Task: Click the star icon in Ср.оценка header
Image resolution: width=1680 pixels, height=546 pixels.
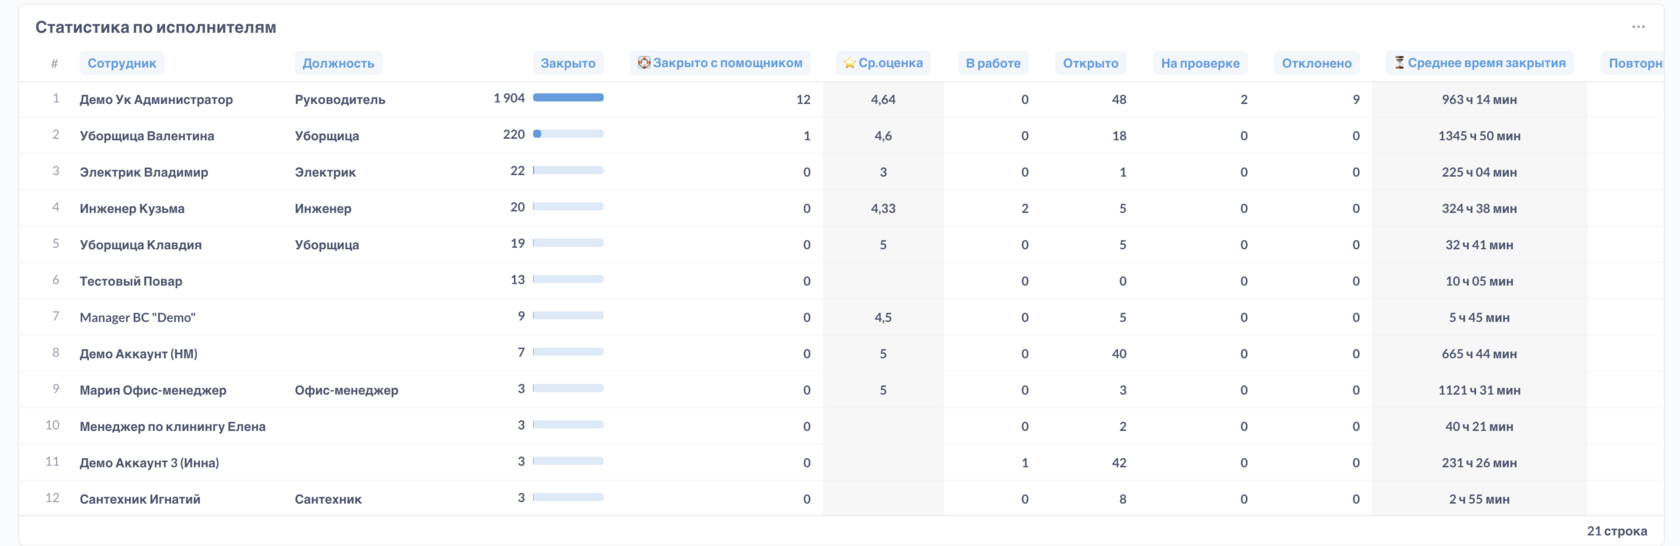Action: click(x=849, y=63)
